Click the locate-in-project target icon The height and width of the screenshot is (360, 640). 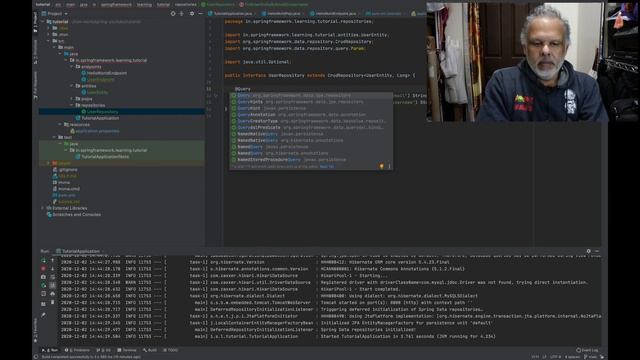pos(173,13)
